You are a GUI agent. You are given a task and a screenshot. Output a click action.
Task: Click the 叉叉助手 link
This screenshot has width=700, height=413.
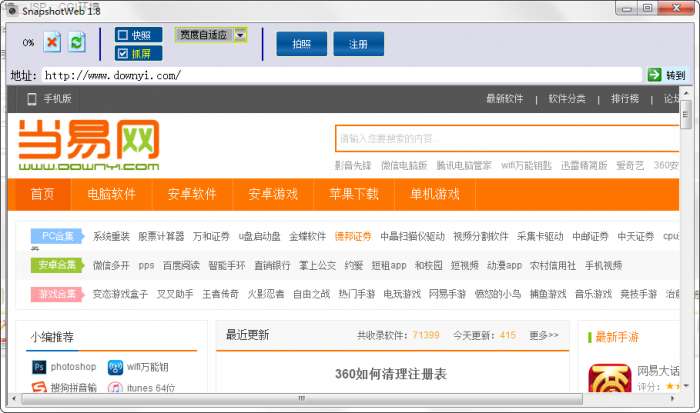pyautogui.click(x=175, y=294)
